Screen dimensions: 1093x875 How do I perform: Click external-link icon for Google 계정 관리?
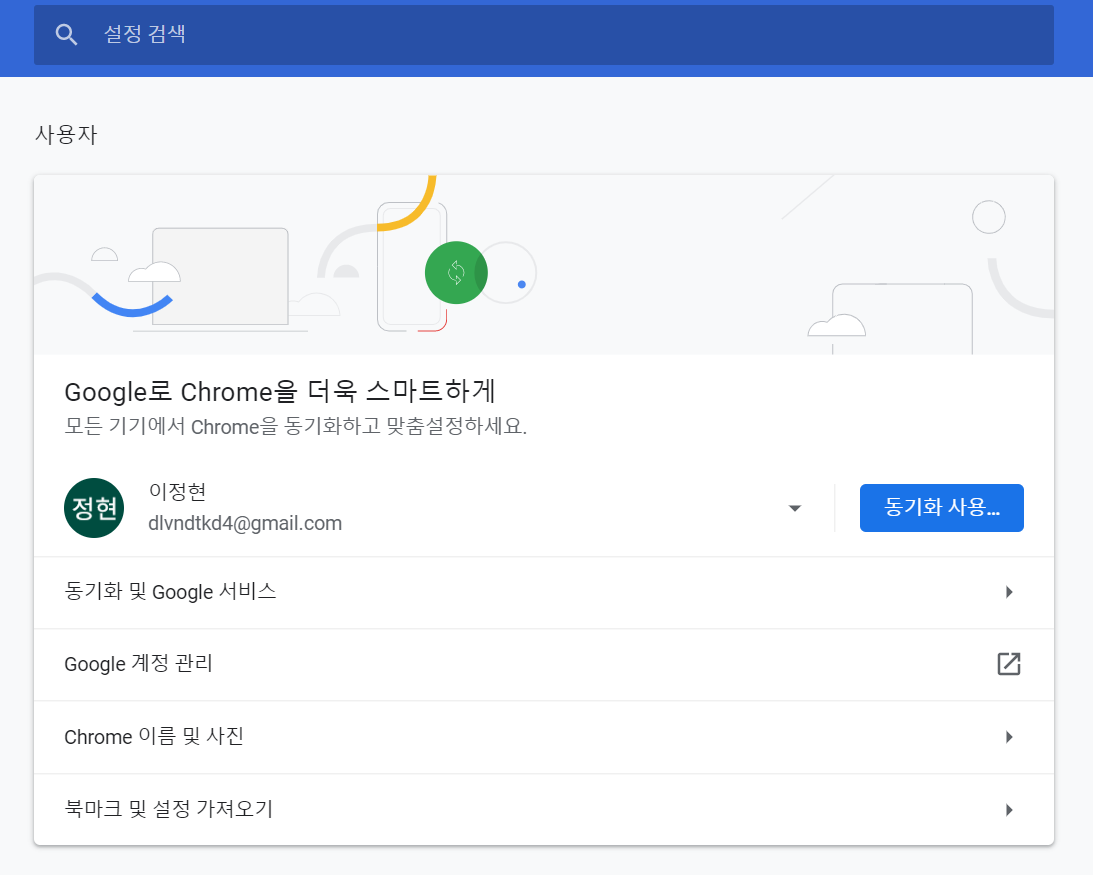click(1009, 664)
